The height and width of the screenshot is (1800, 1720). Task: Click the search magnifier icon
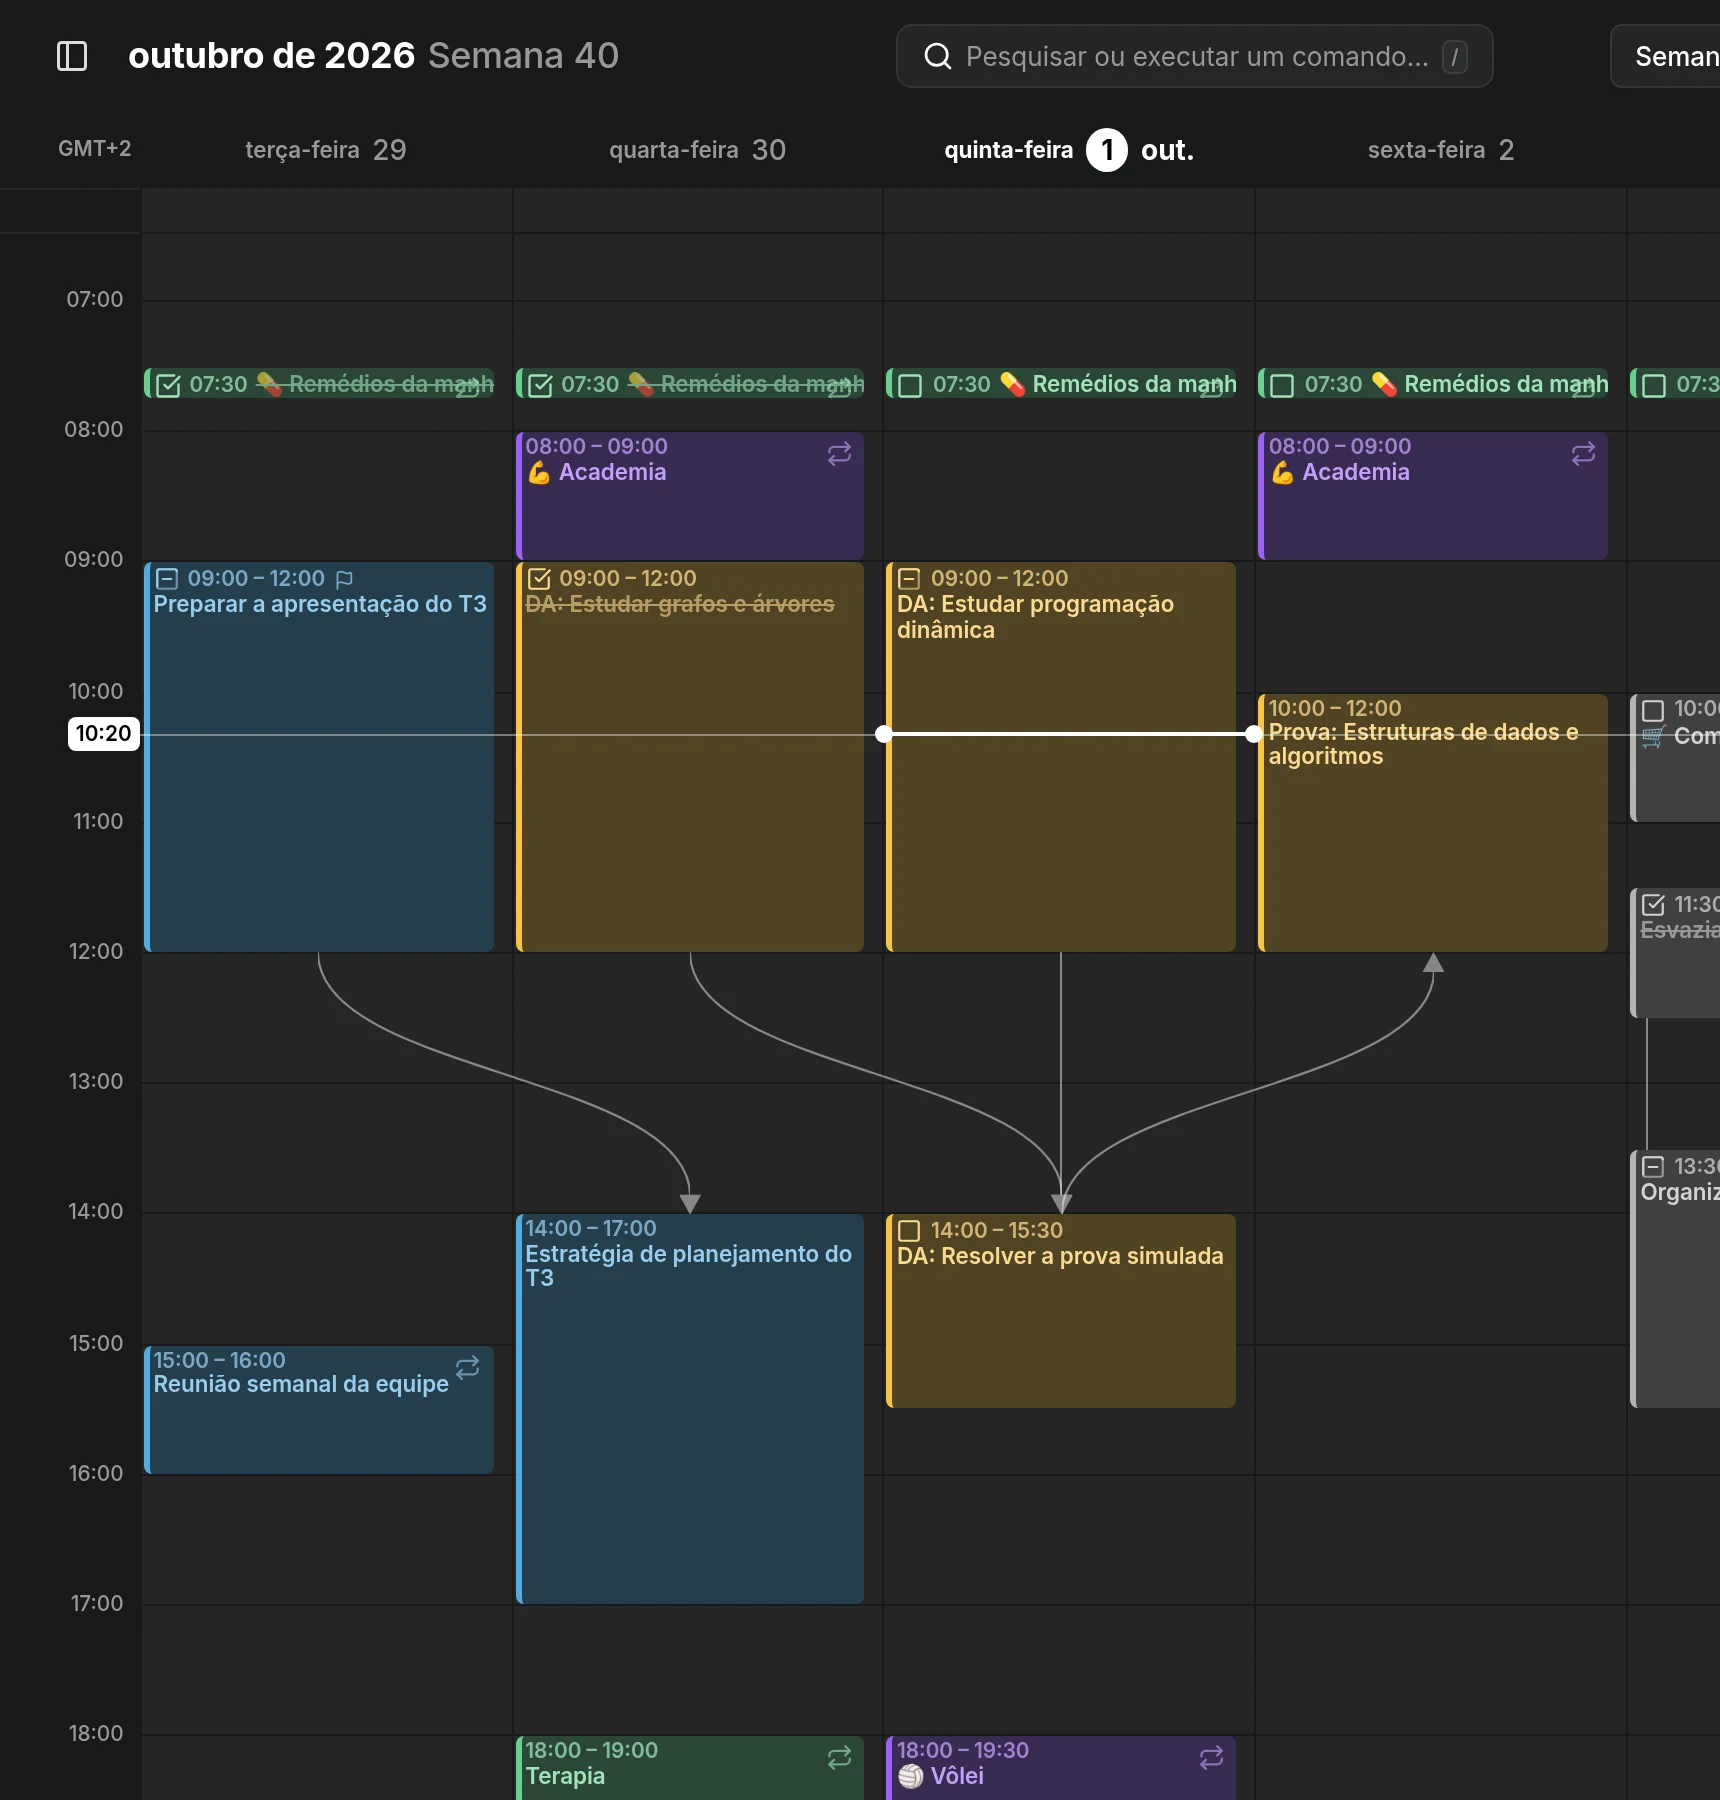coord(937,56)
